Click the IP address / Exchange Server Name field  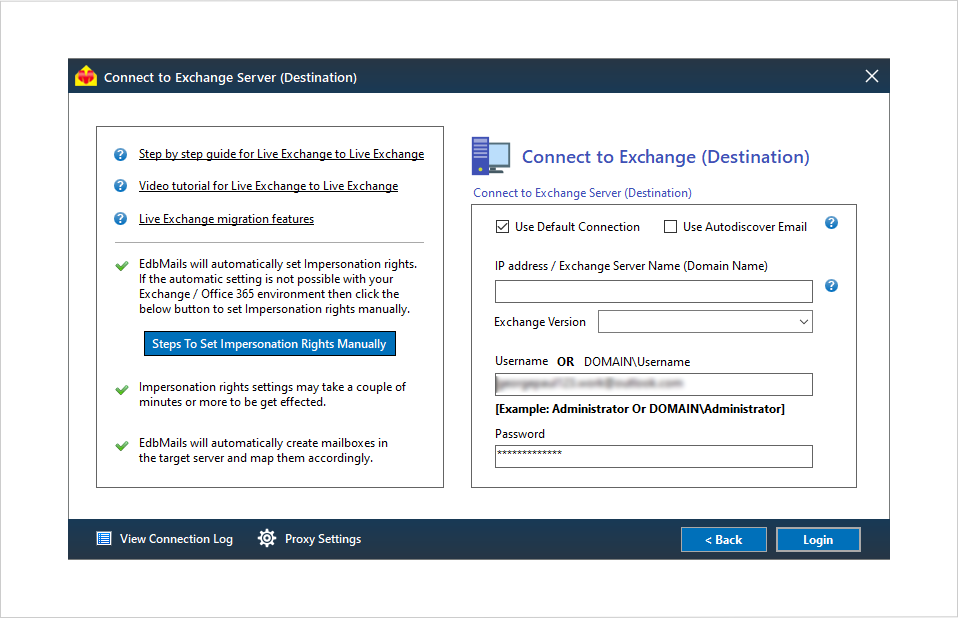click(654, 291)
